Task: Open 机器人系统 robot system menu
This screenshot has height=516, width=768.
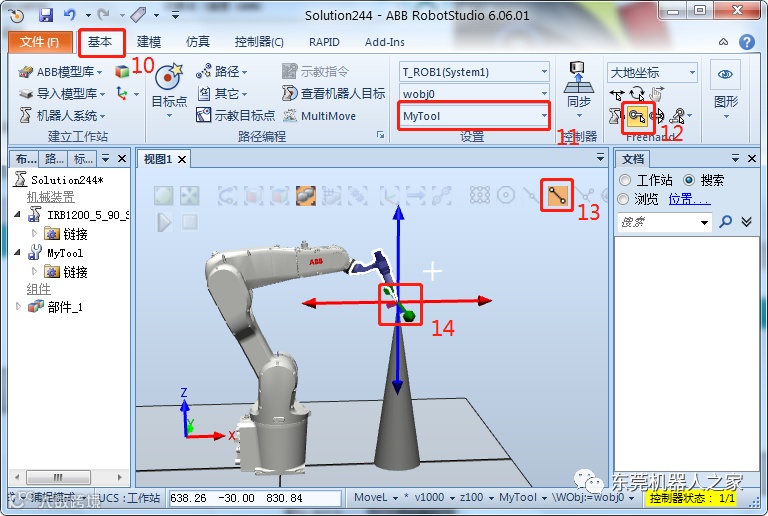Action: coord(62,116)
